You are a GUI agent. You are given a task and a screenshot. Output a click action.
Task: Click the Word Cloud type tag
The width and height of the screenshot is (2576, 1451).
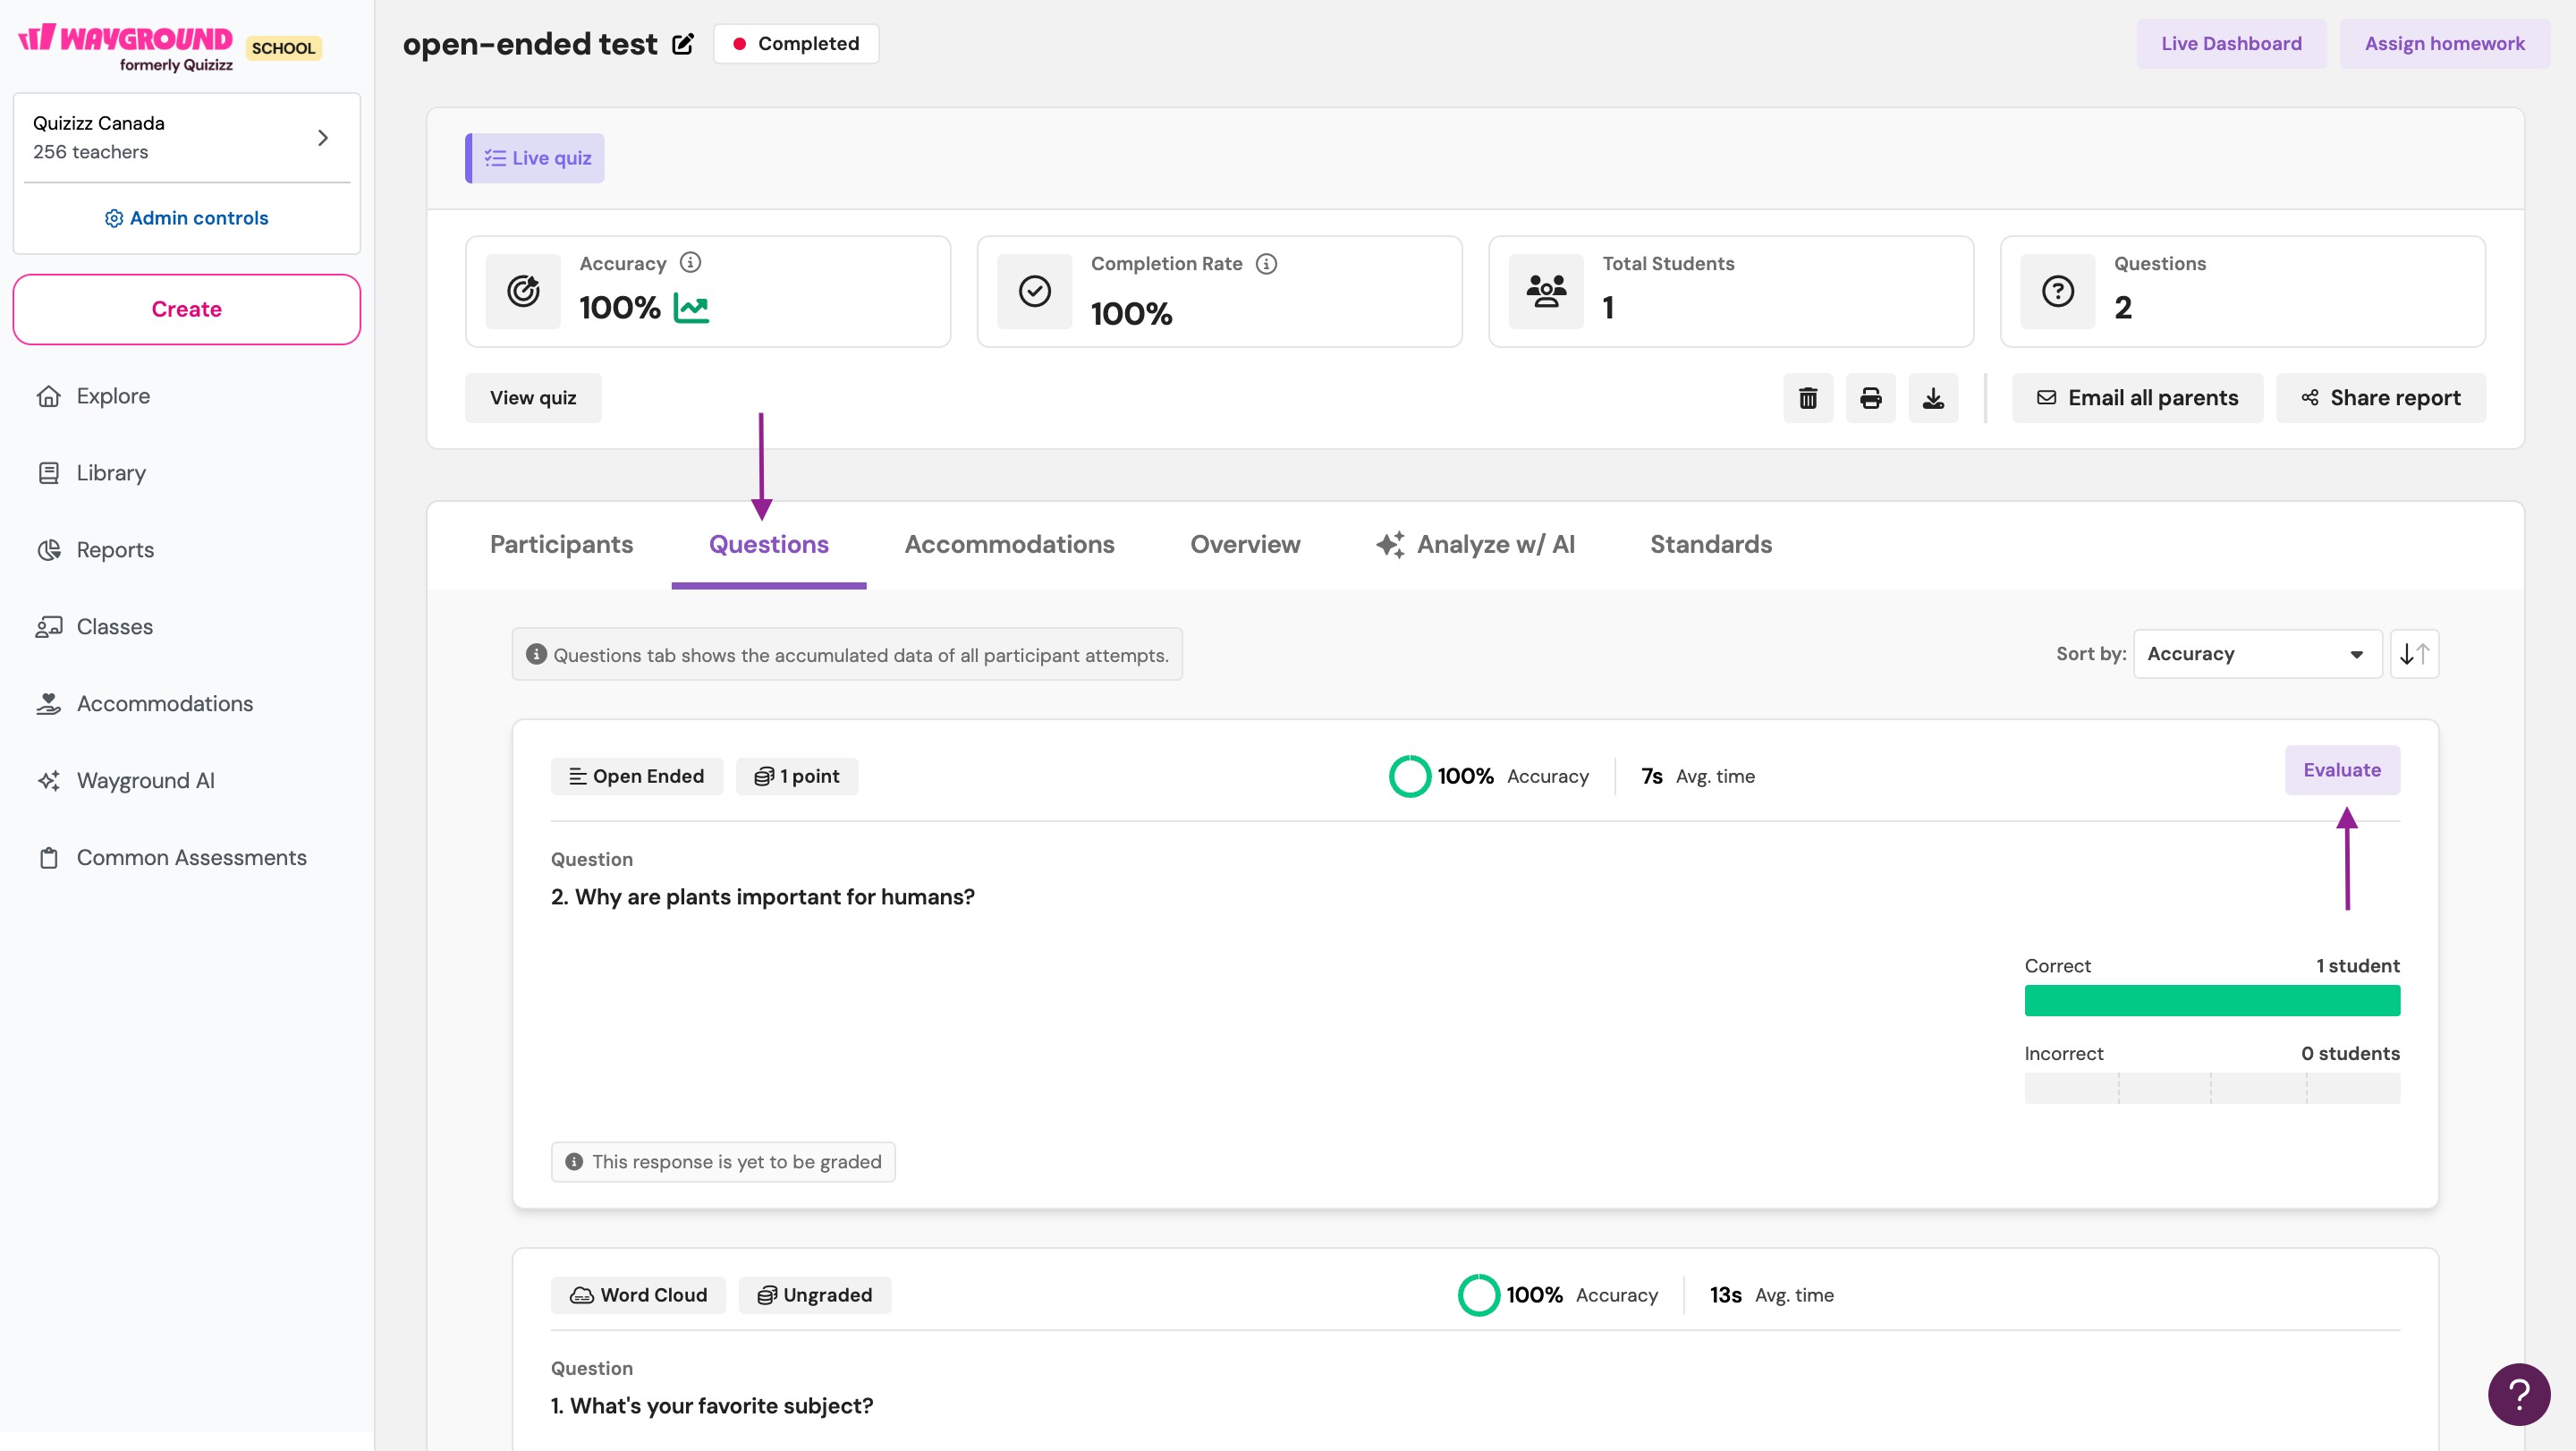pos(638,1295)
